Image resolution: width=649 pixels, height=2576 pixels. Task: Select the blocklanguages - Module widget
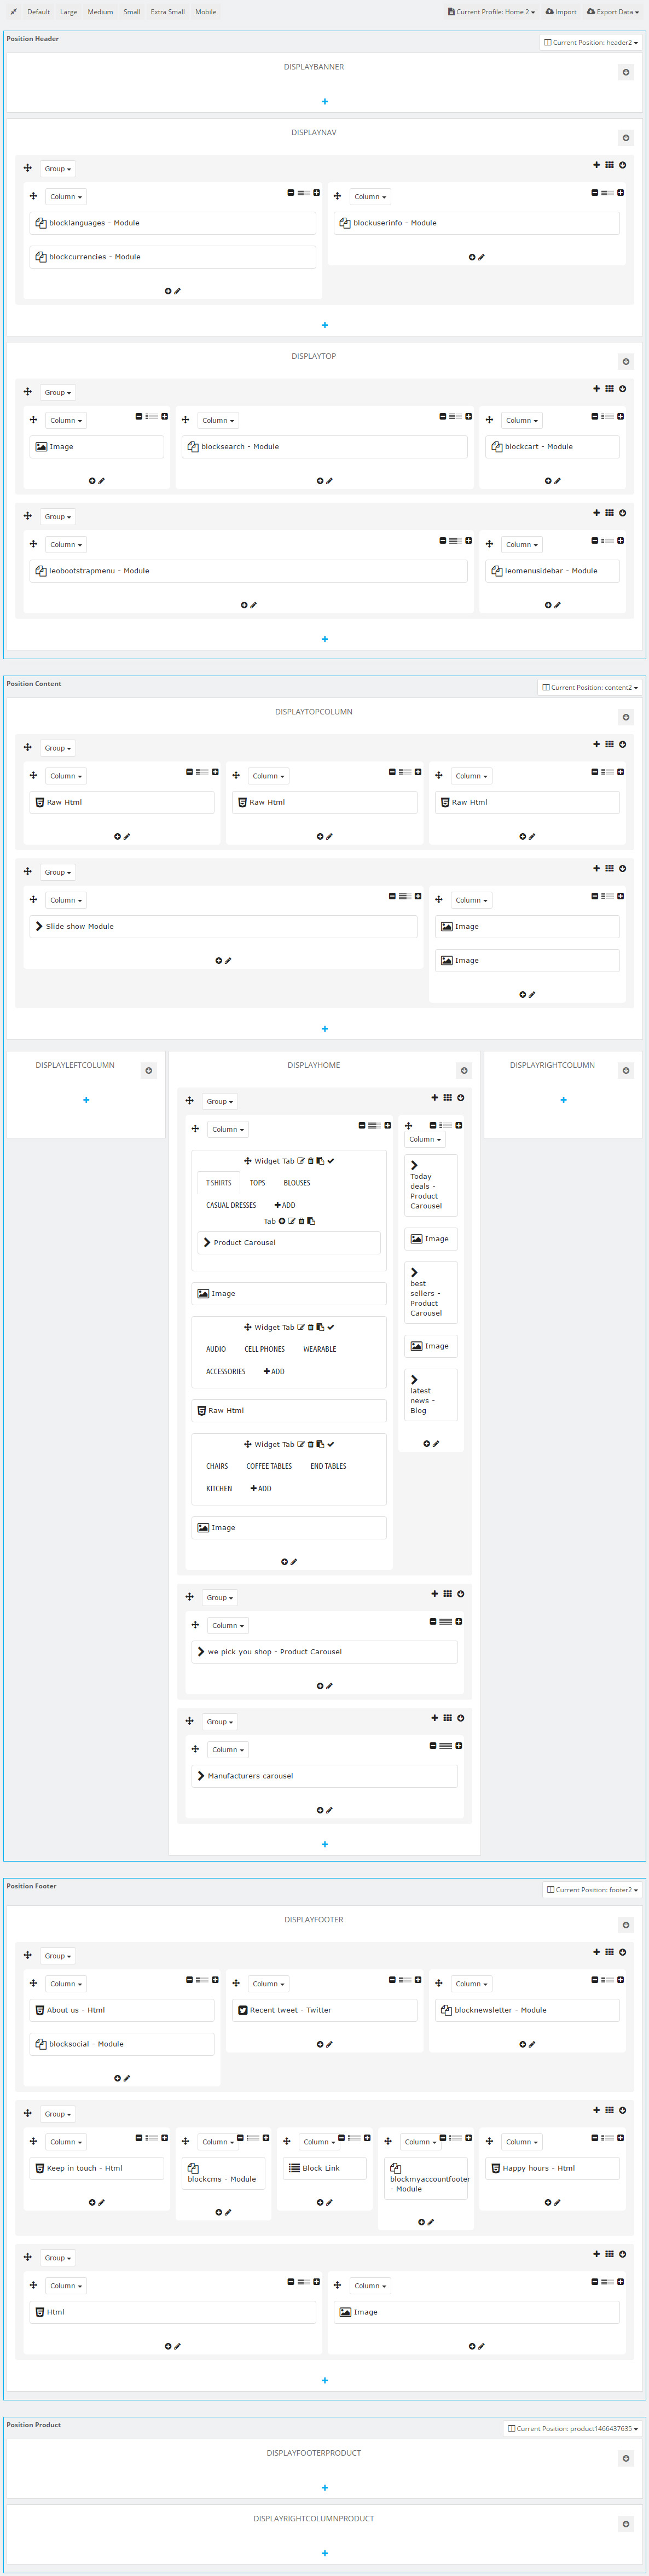coord(173,223)
